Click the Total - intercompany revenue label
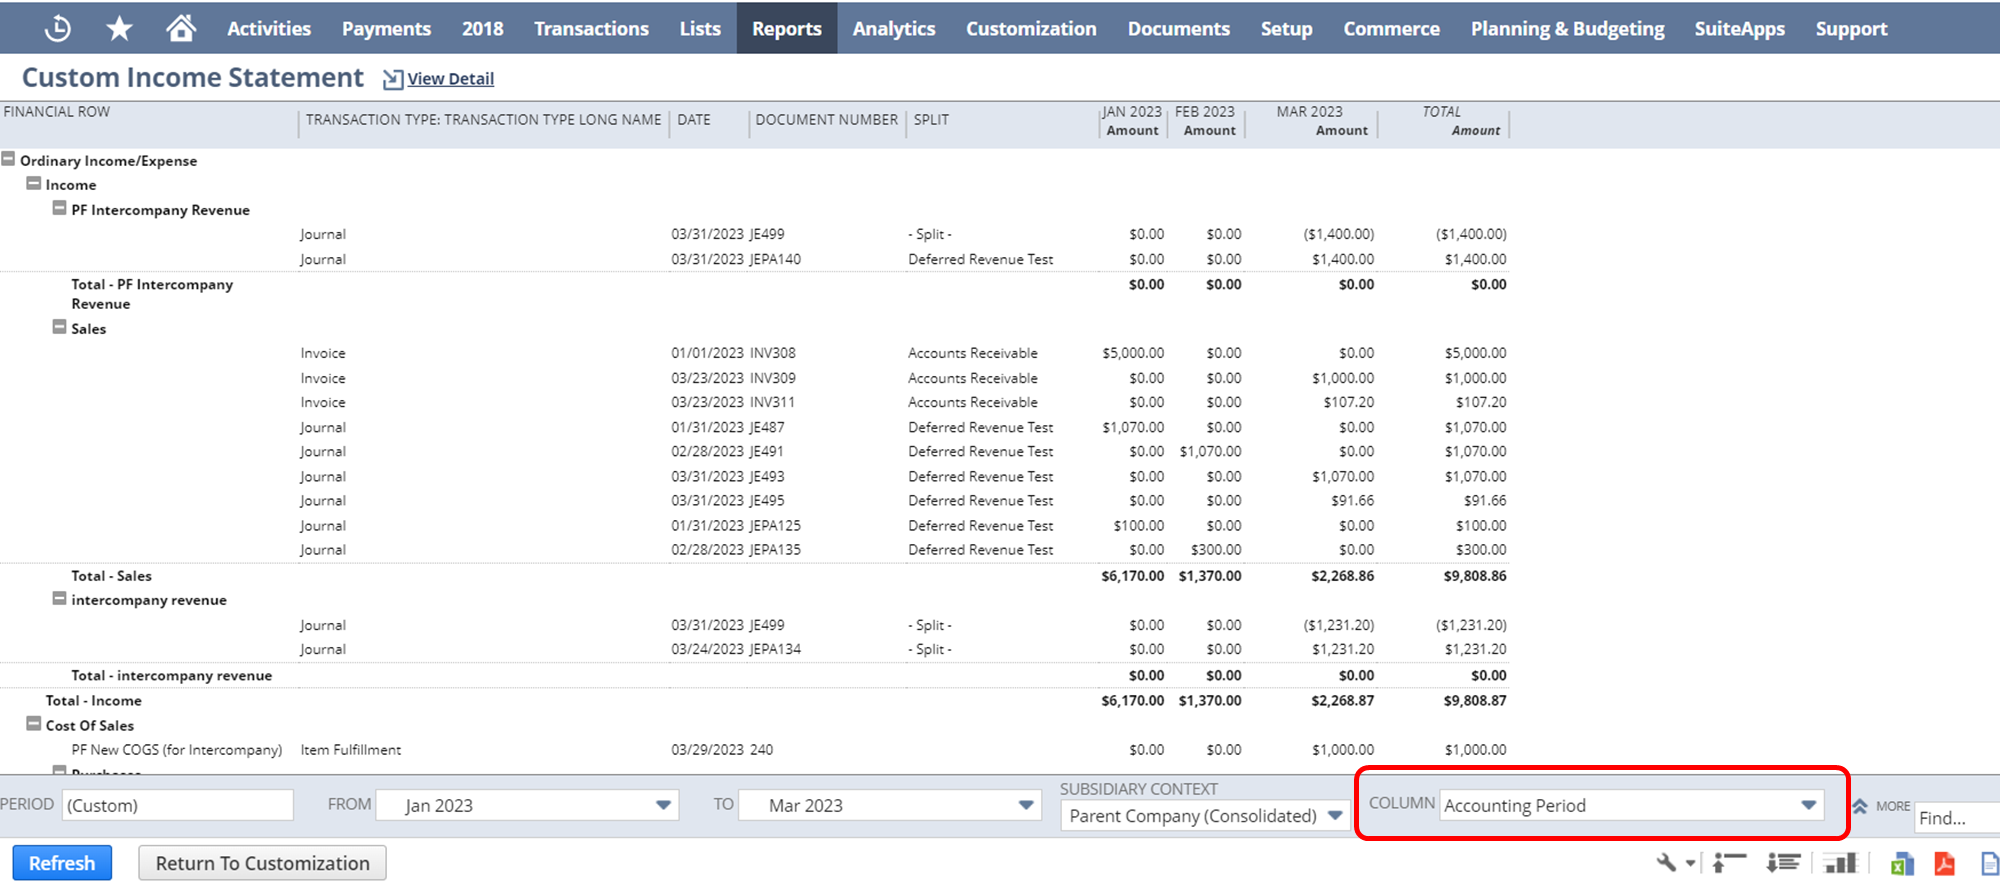Image resolution: width=2000 pixels, height=885 pixels. [x=171, y=675]
